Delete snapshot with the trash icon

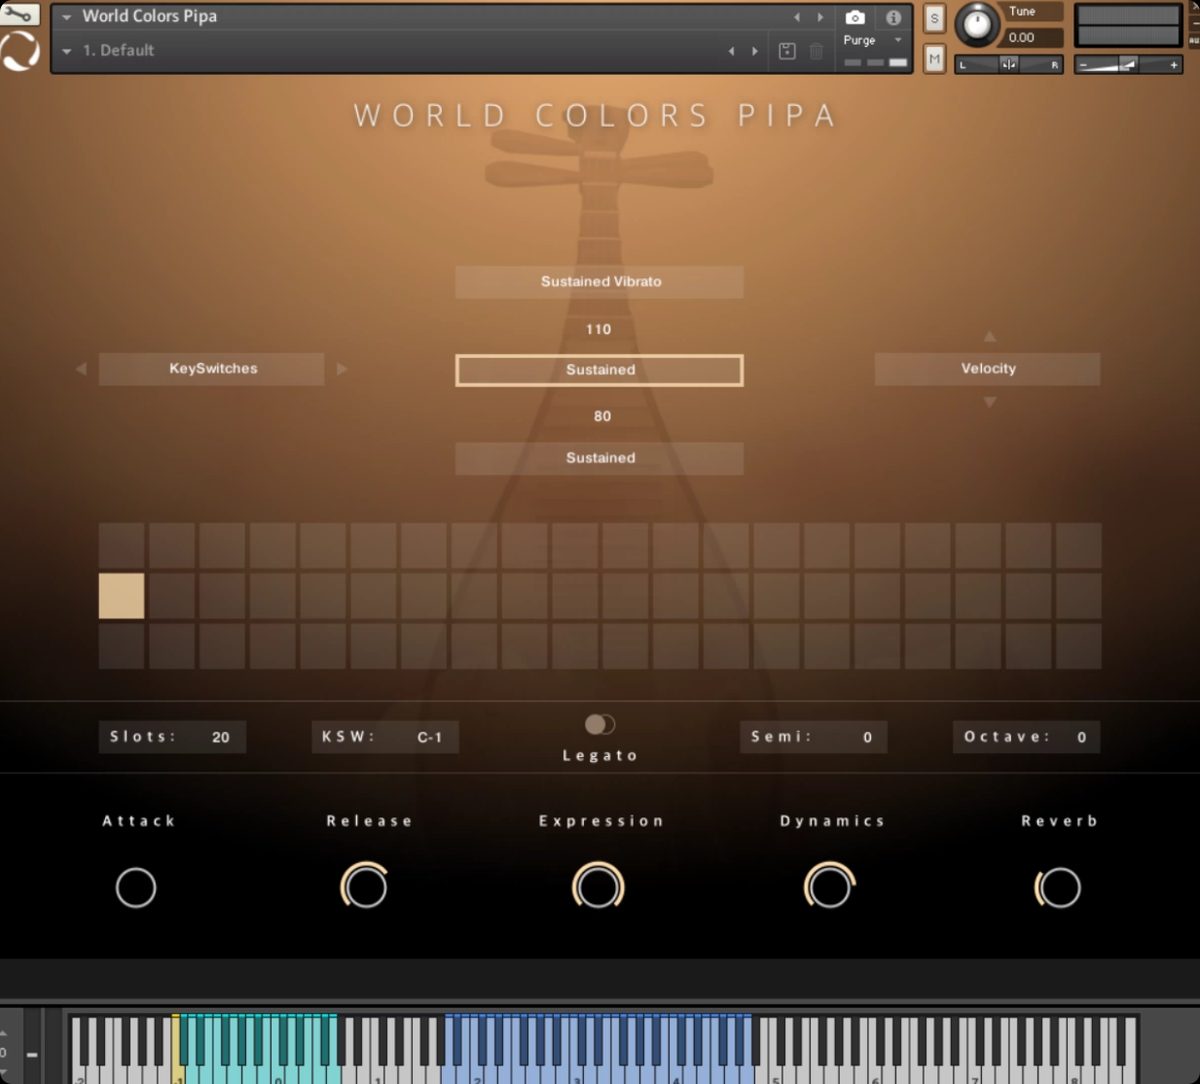click(816, 51)
